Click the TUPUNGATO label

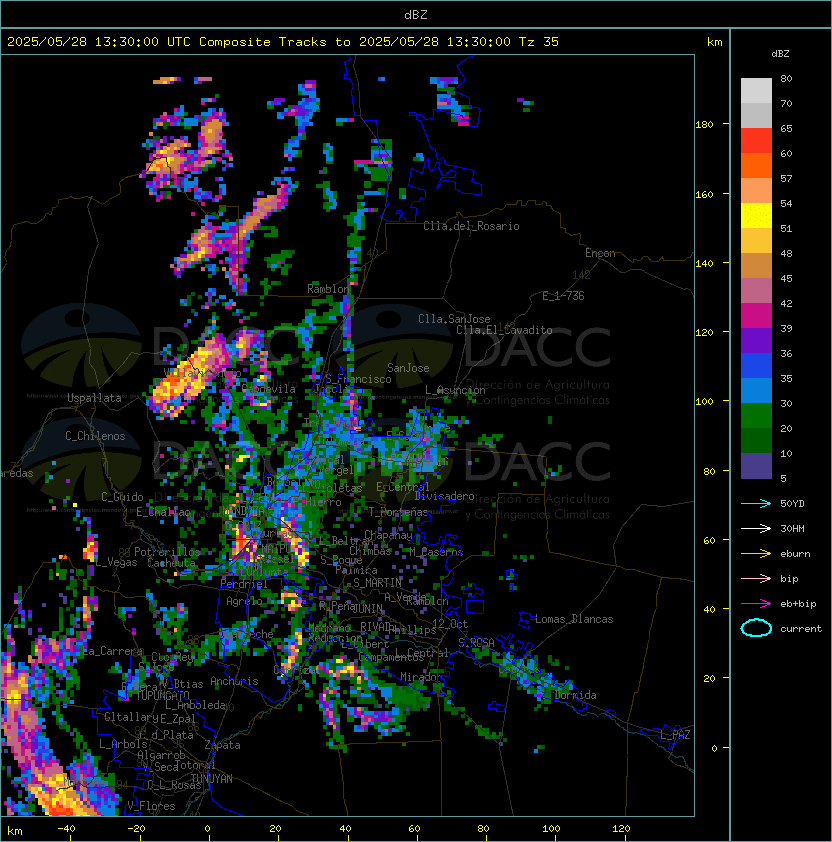pyautogui.click(x=163, y=695)
